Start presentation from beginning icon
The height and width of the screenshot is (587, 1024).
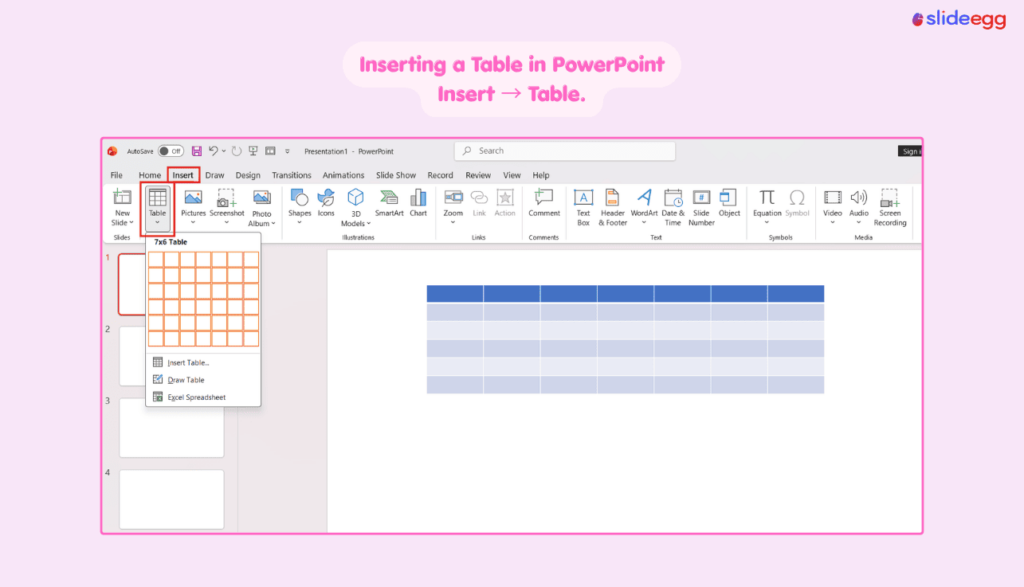(253, 151)
